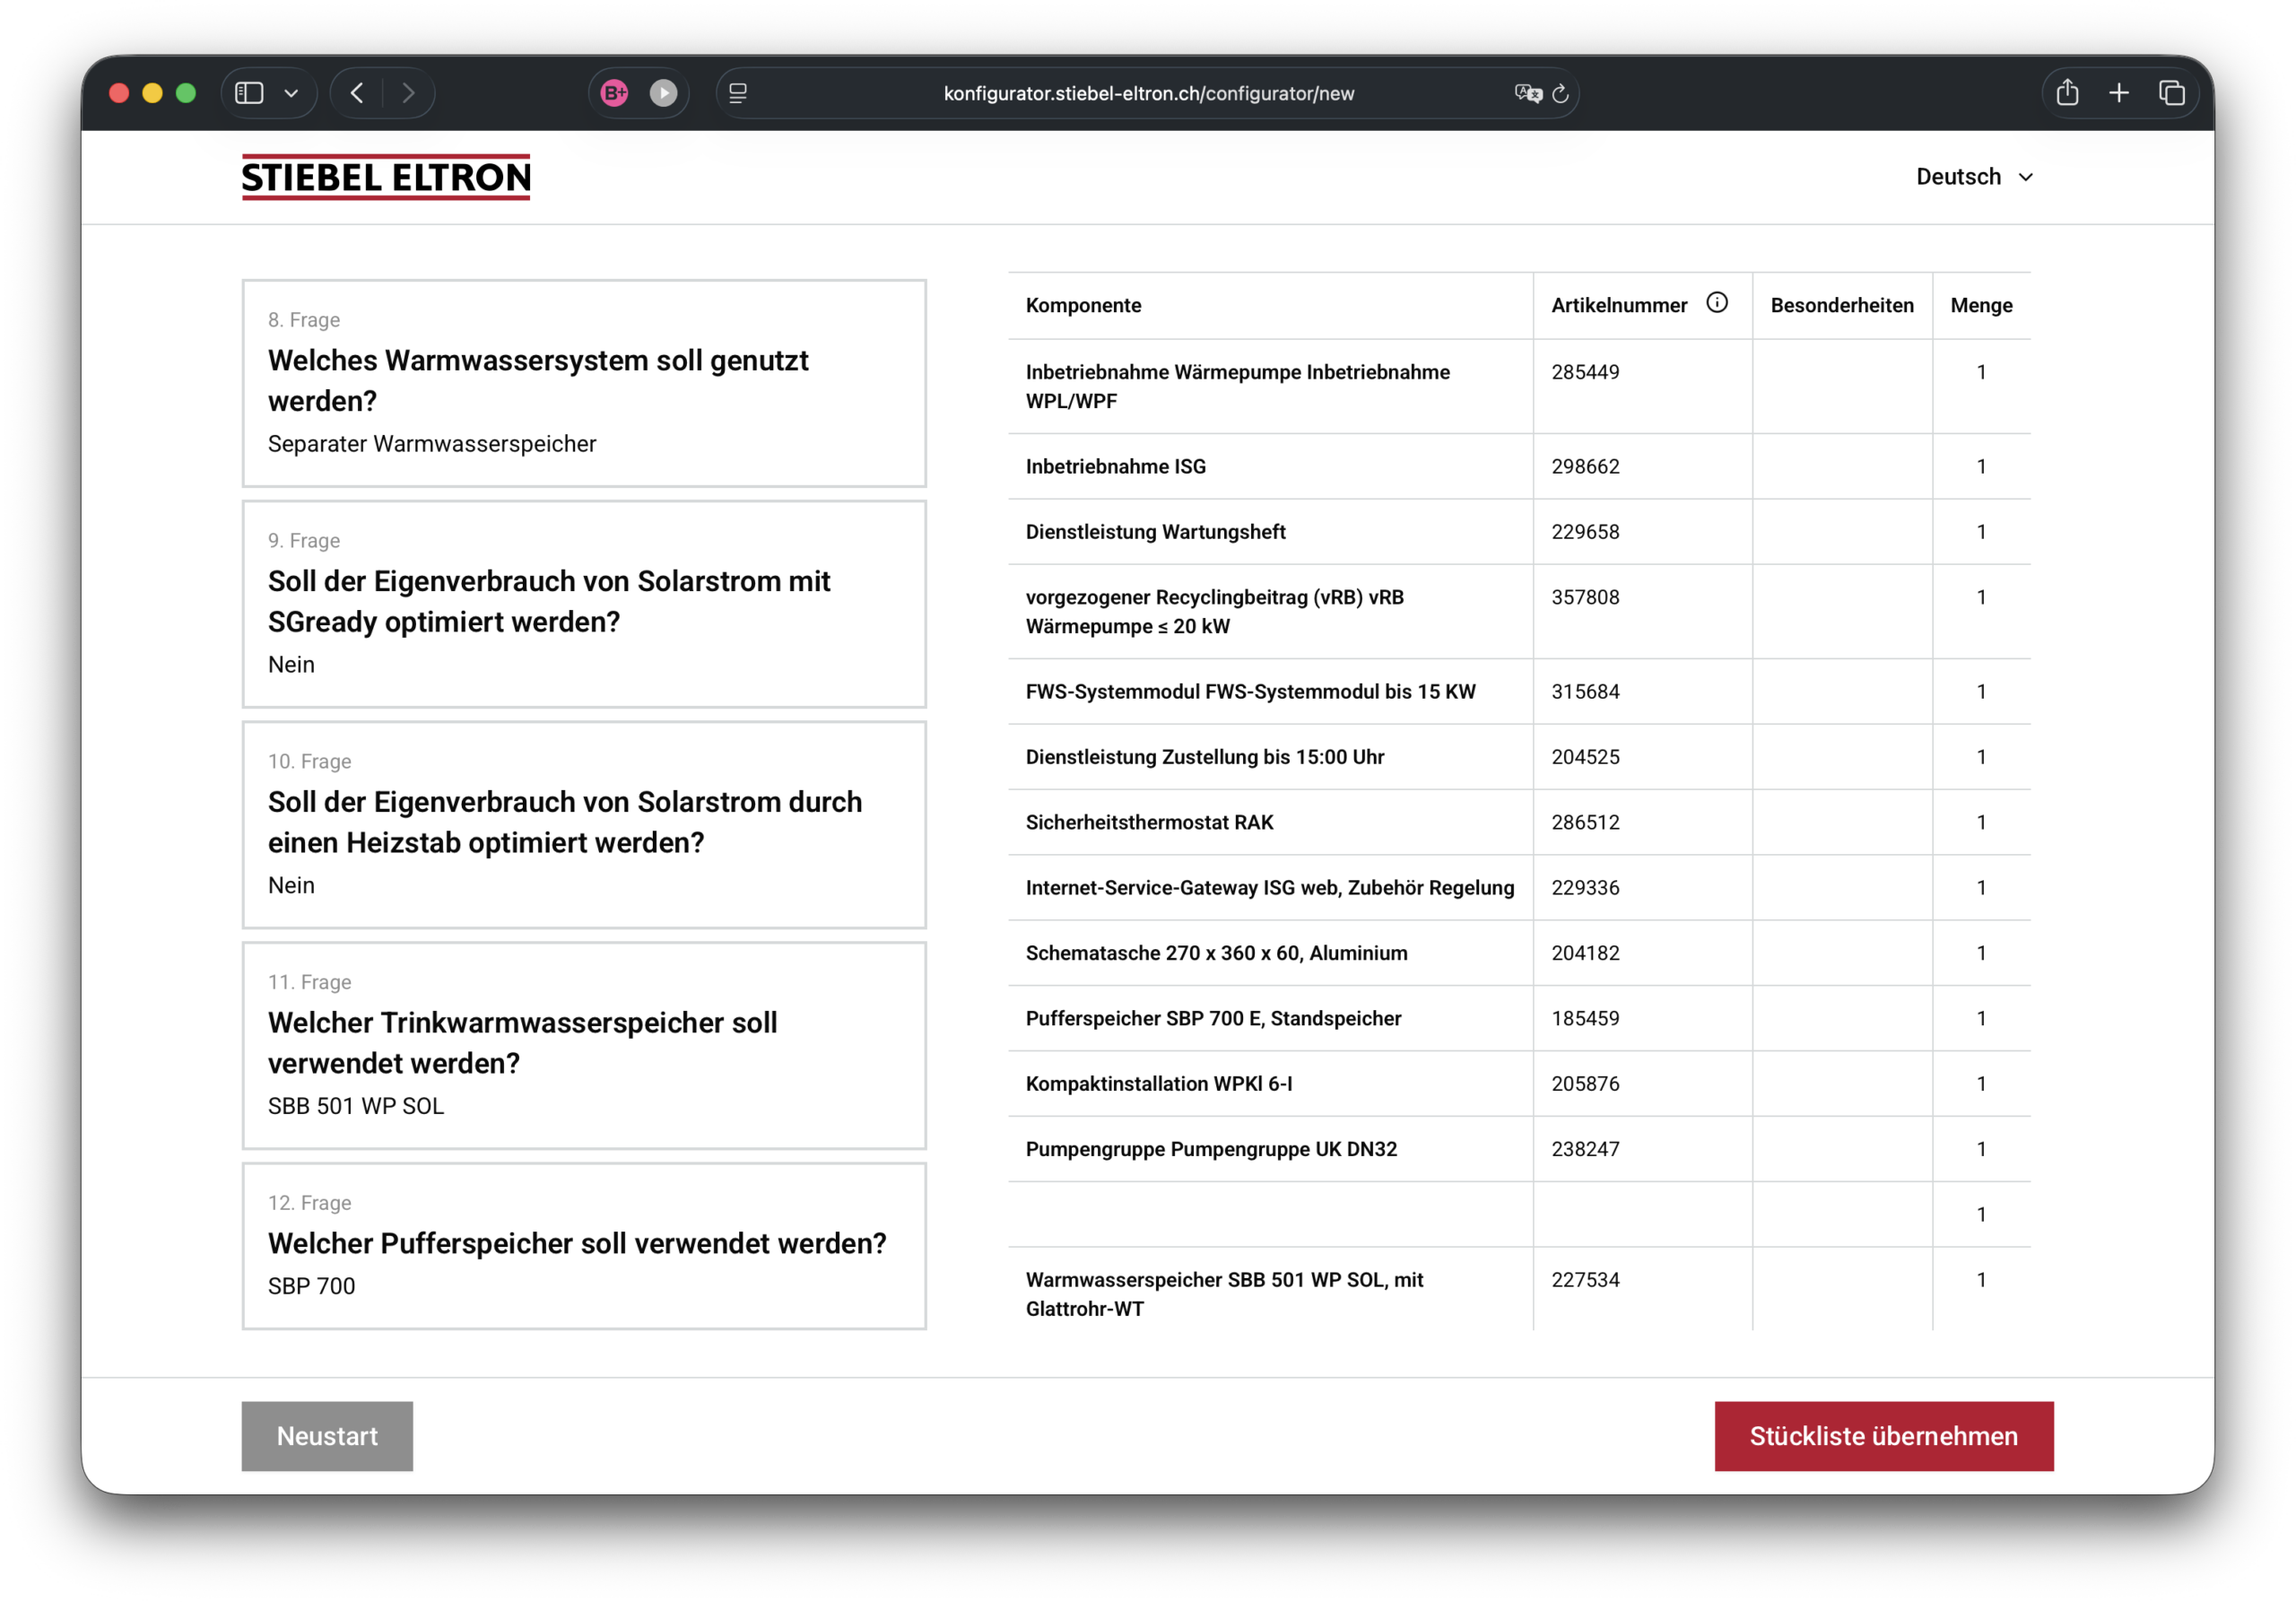This screenshot has width=2296, height=1602.
Task: Select the 11. Frage Trinkwarmwasserspeicher card
Action: coord(584,1045)
